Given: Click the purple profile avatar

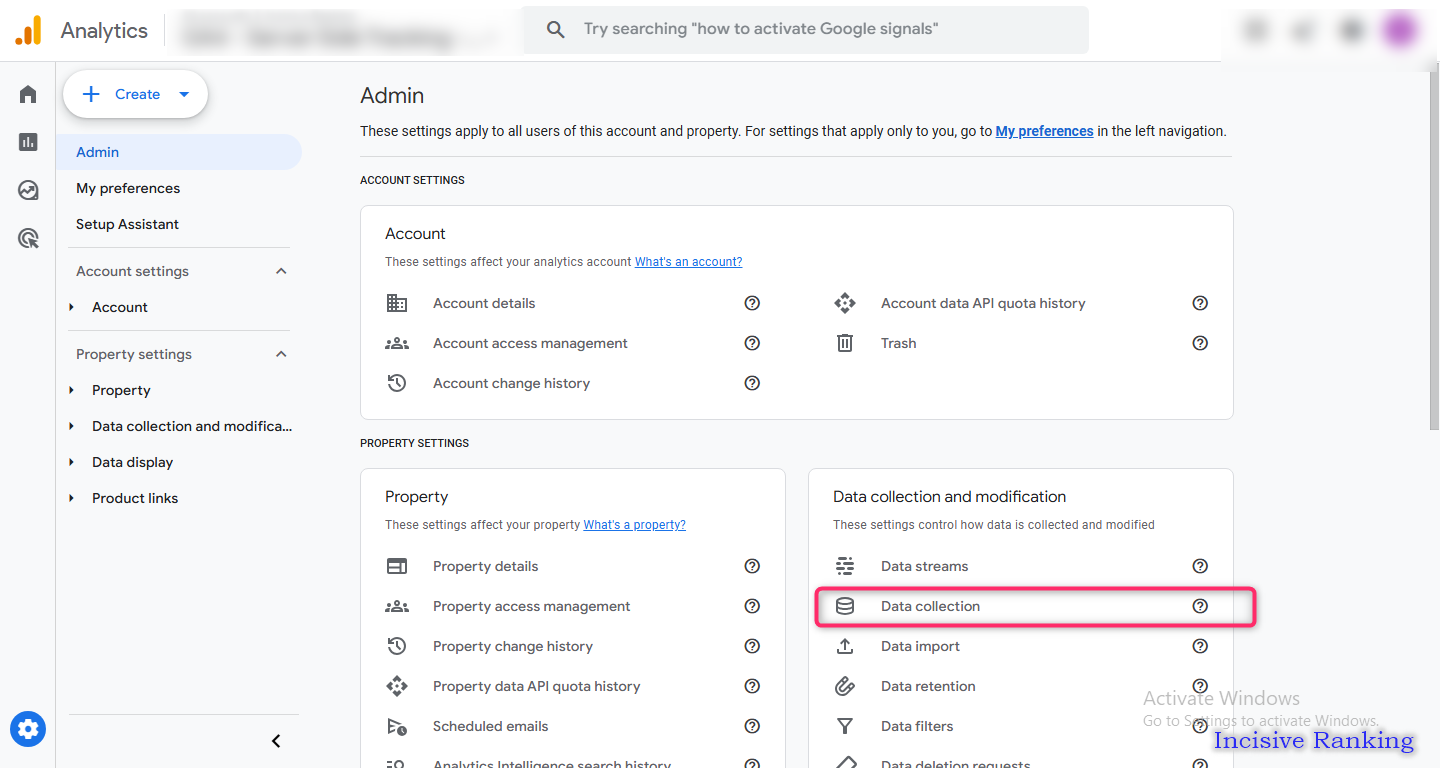Looking at the screenshot, I should pyautogui.click(x=1400, y=30).
